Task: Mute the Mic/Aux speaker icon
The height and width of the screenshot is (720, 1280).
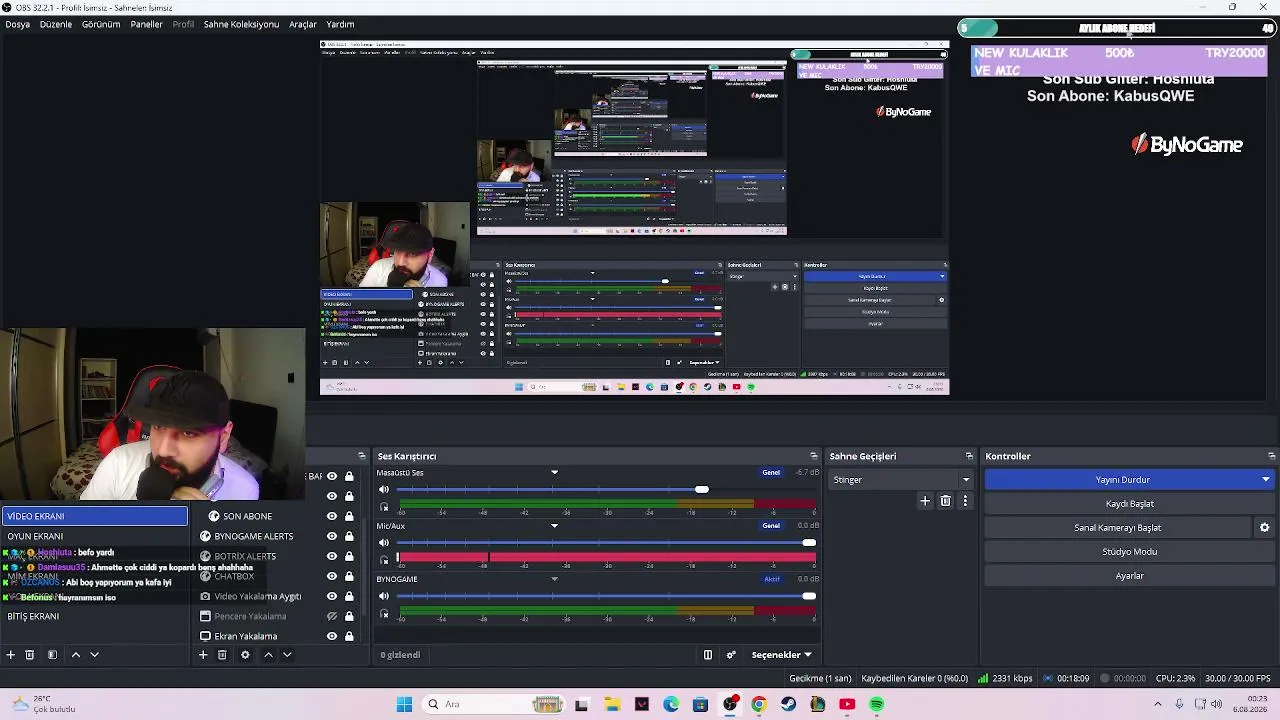Action: tap(384, 543)
